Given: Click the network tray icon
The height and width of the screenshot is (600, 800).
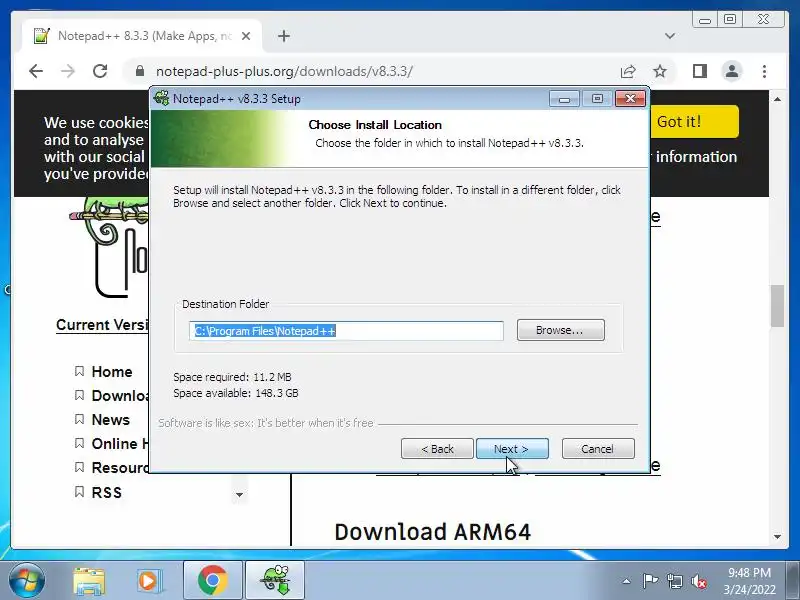Looking at the screenshot, I should pos(674,581).
